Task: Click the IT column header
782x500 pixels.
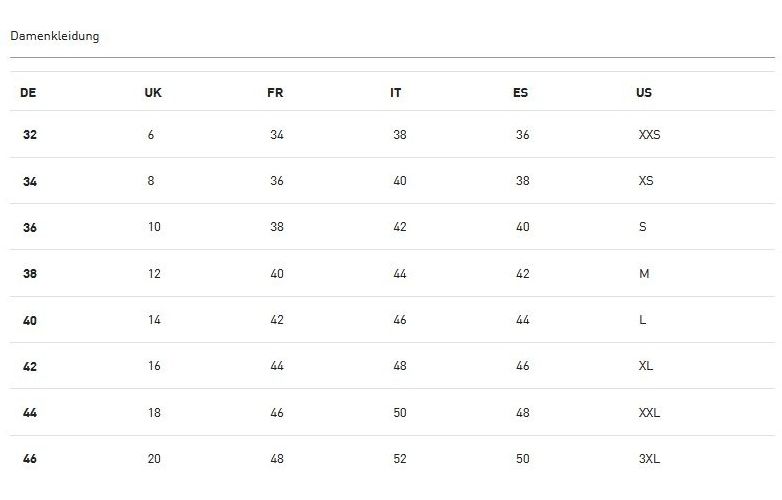Action: tap(396, 93)
